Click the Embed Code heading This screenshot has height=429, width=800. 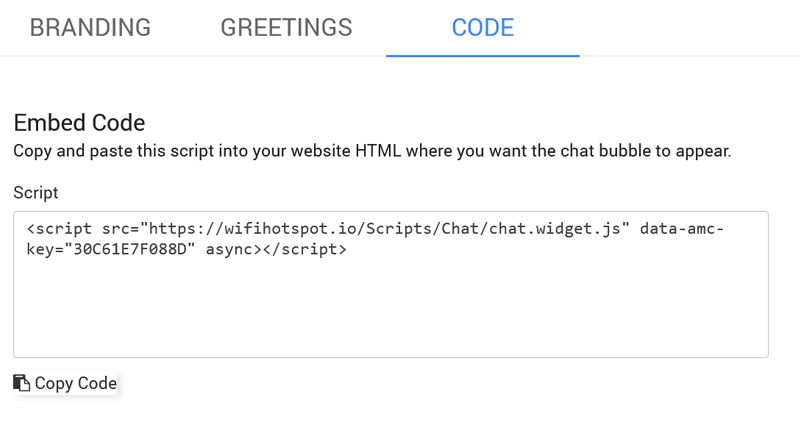pos(79,123)
